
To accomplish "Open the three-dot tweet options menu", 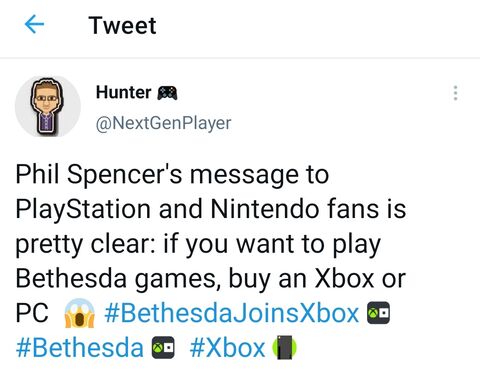I will [455, 93].
